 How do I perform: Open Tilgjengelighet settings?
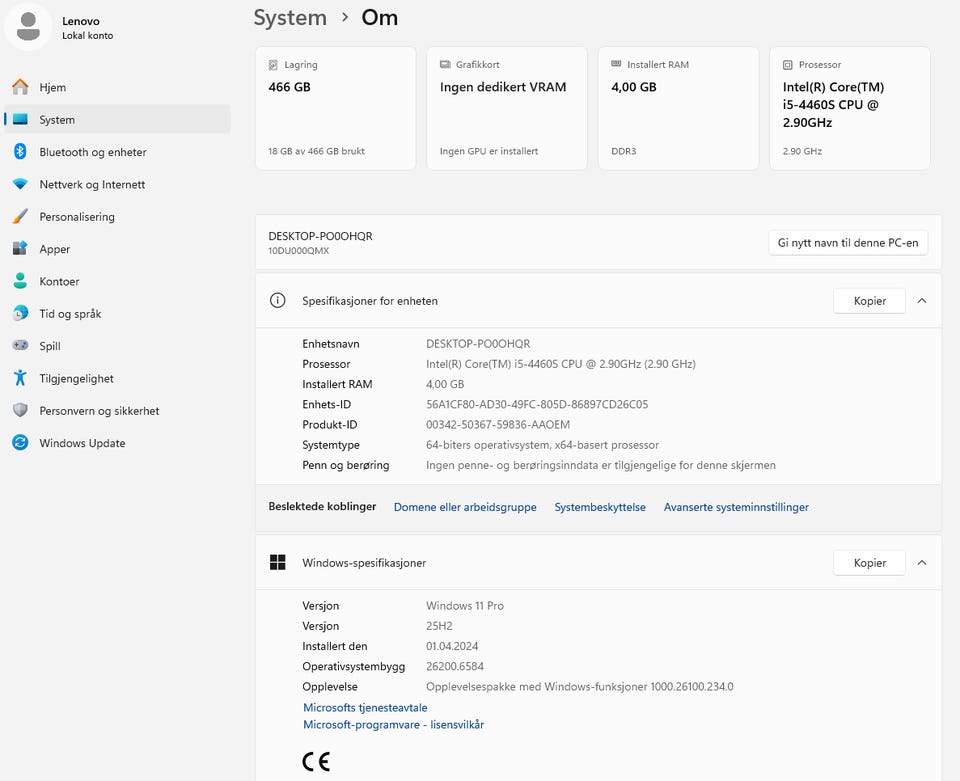coord(117,378)
